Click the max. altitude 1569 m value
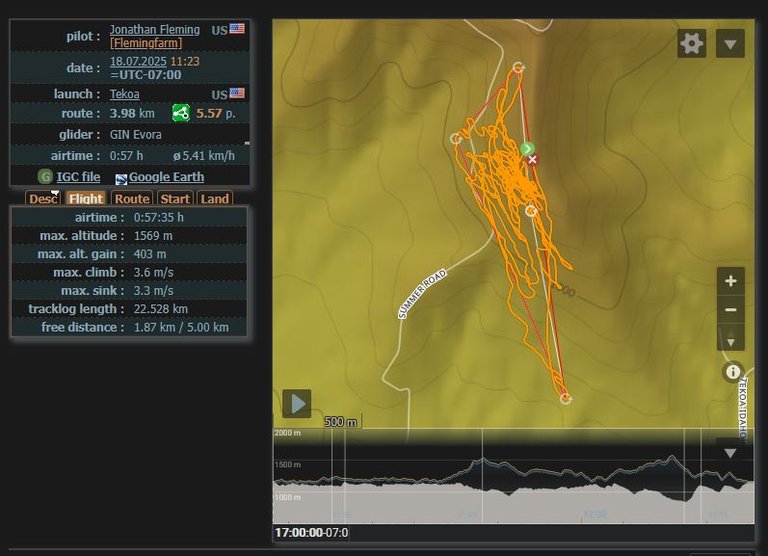Image resolution: width=768 pixels, height=556 pixels. [153, 236]
